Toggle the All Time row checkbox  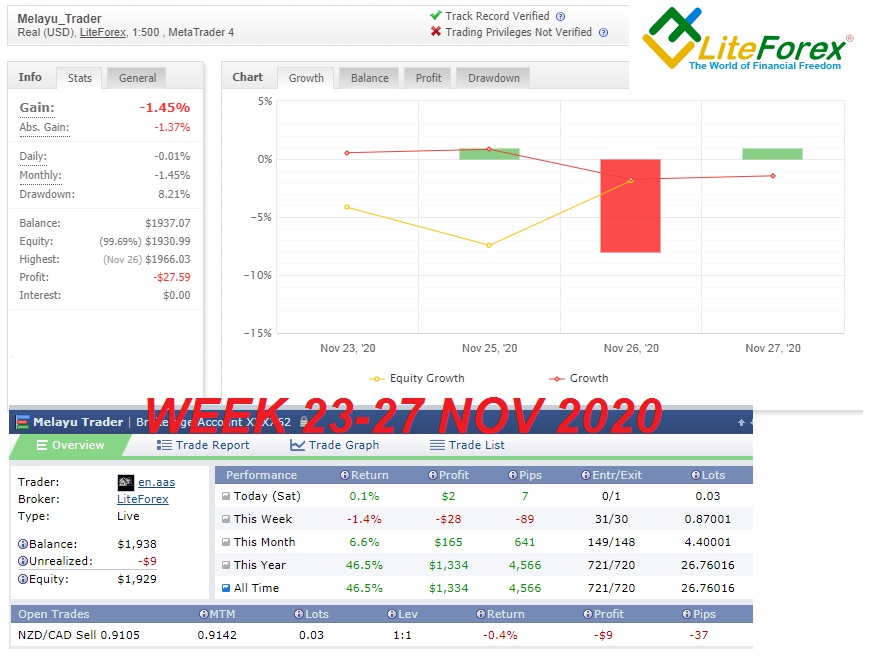pyautogui.click(x=226, y=588)
